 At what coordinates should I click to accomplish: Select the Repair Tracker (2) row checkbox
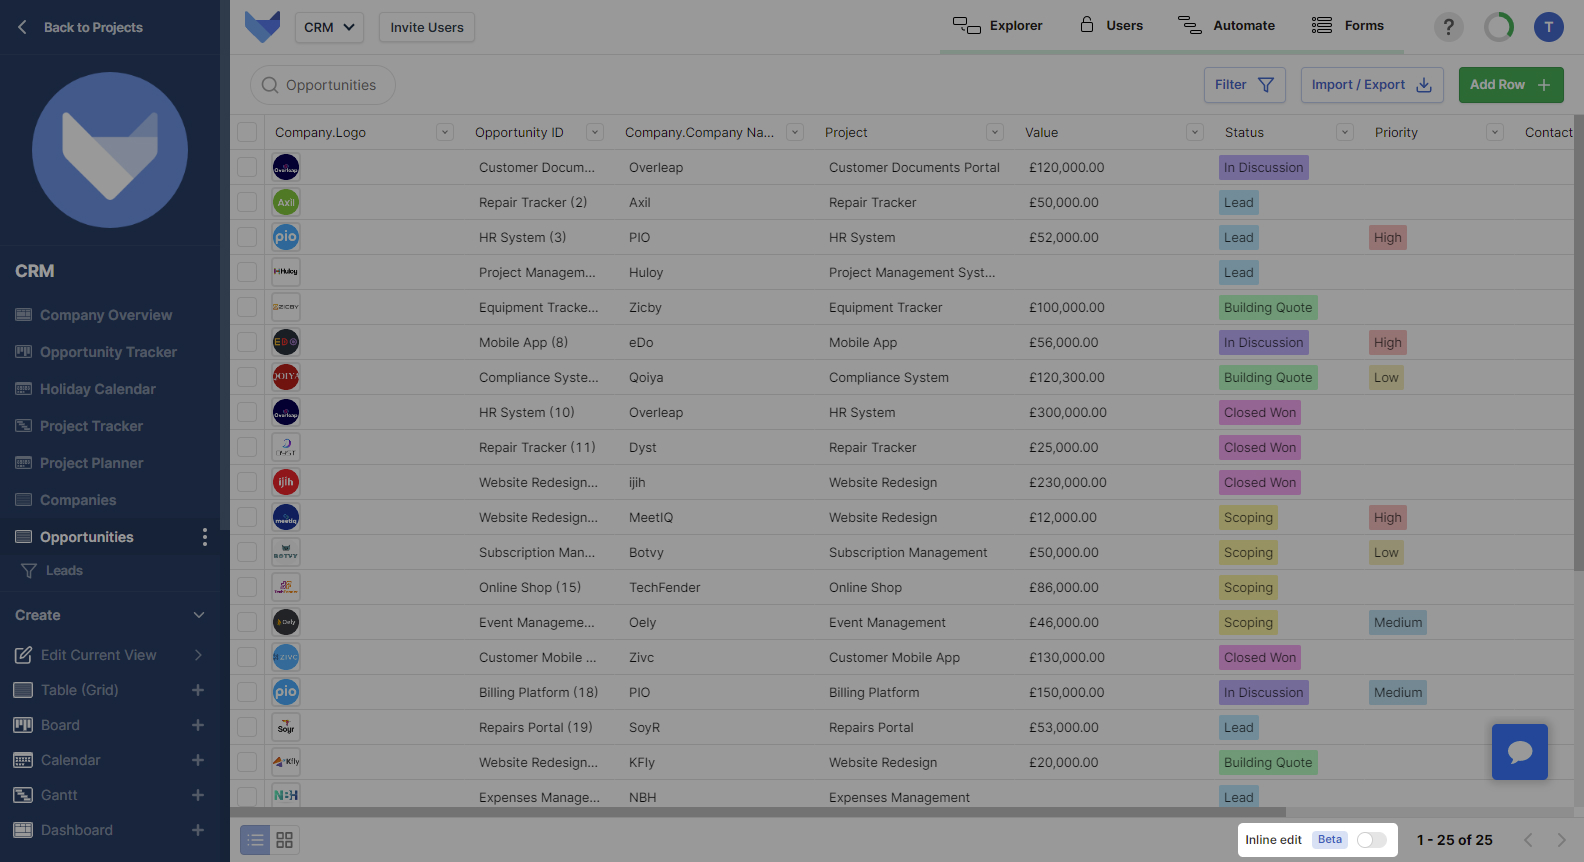pyautogui.click(x=247, y=202)
